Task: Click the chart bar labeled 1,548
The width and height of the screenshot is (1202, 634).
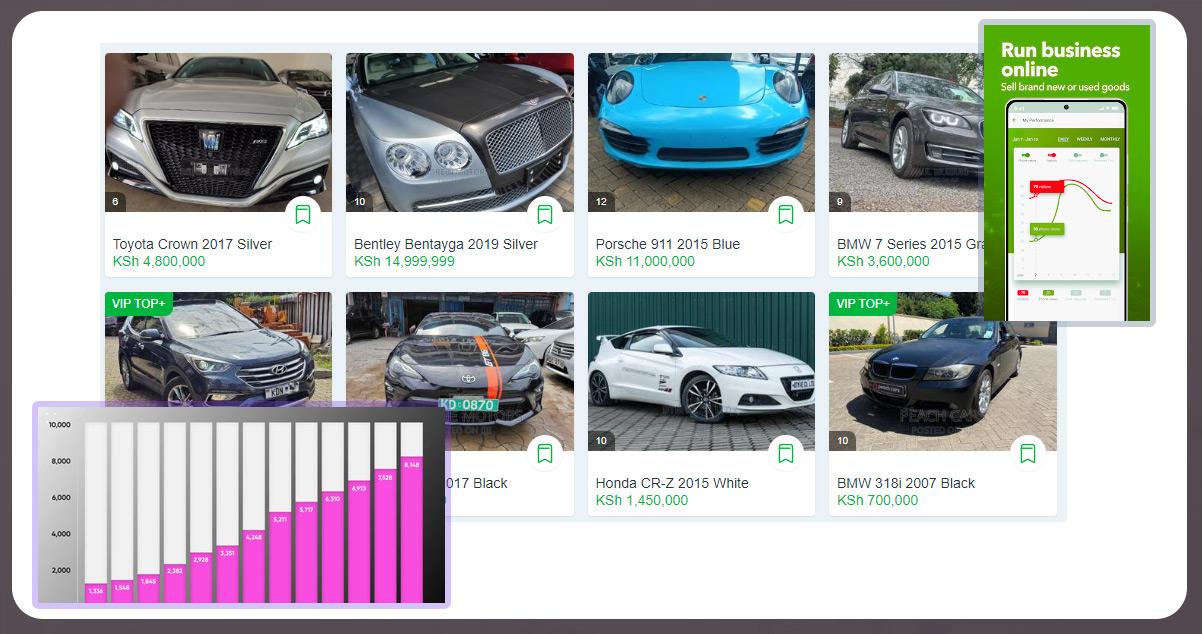Action: point(122,590)
